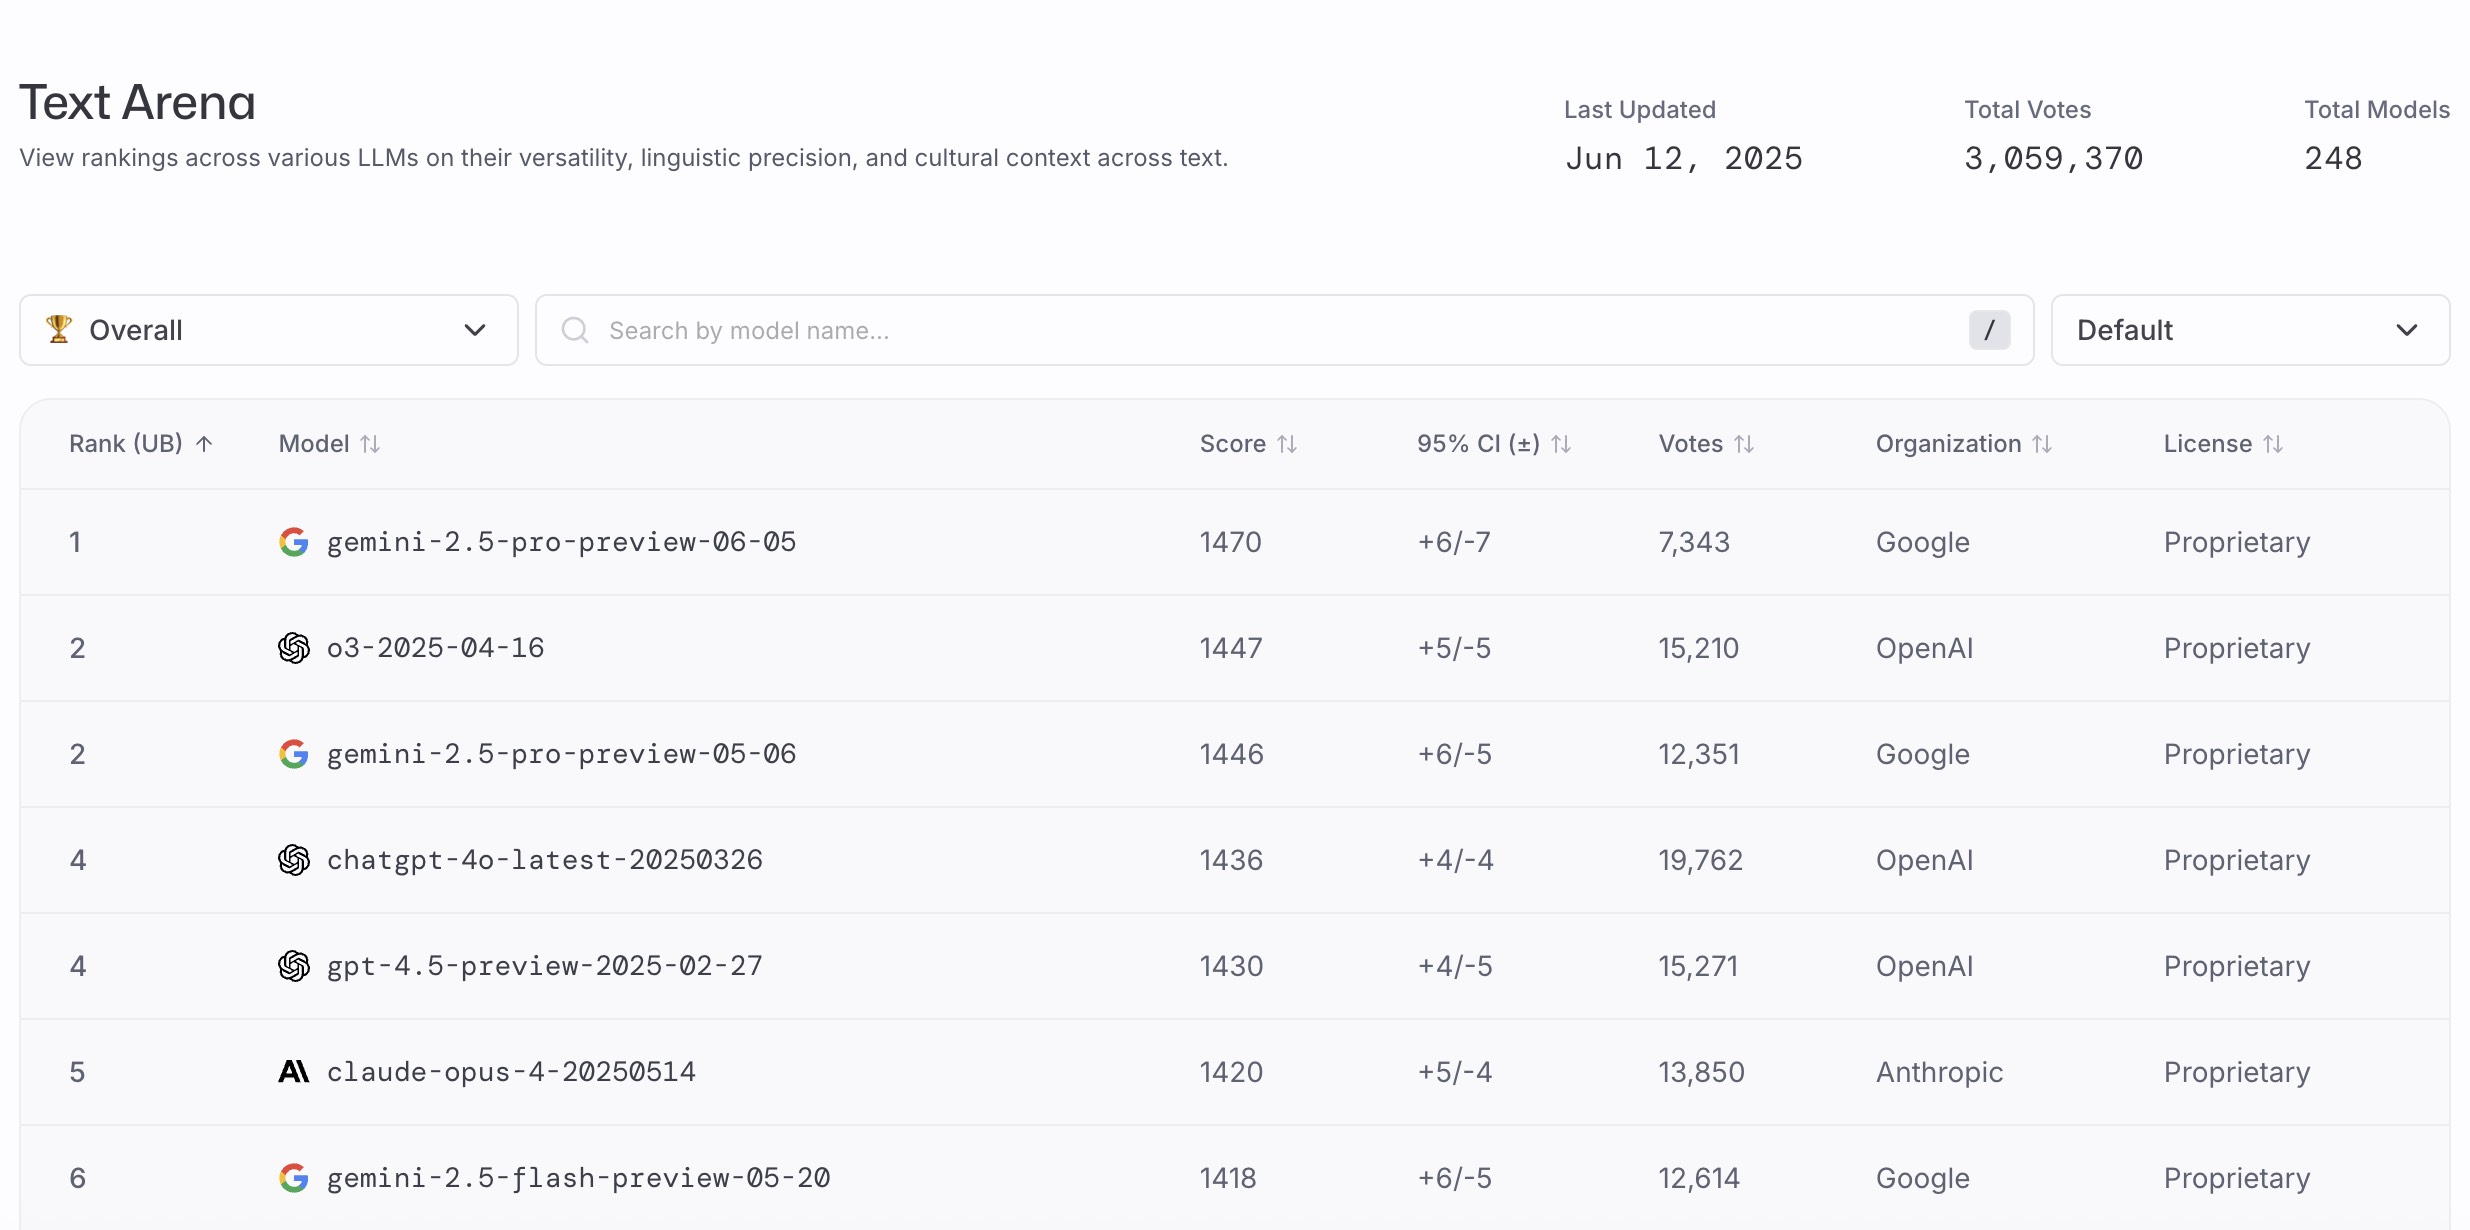Sort table by Rank (UB) column

tap(141, 444)
